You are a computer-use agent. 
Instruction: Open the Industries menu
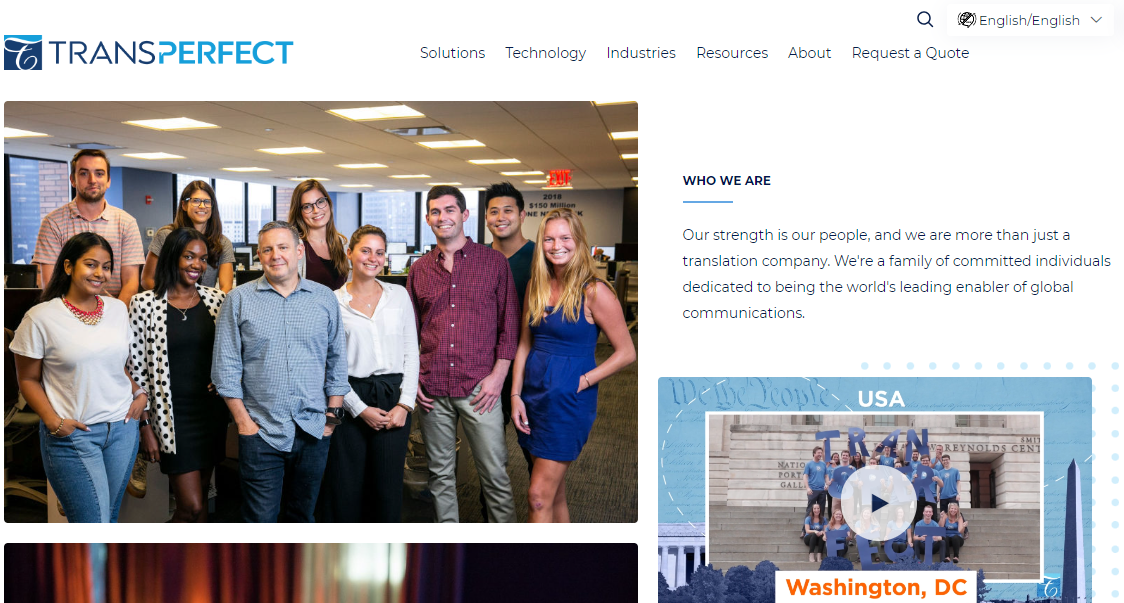(641, 53)
